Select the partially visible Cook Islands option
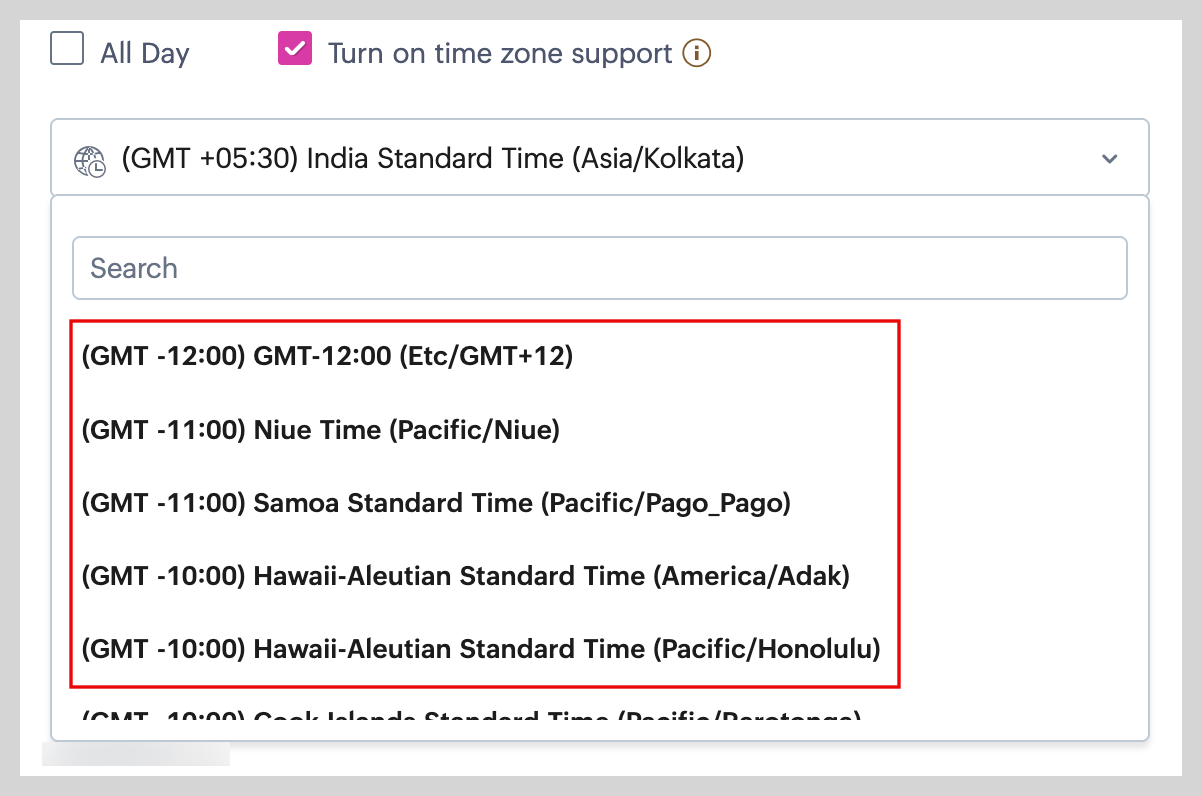 (470, 716)
